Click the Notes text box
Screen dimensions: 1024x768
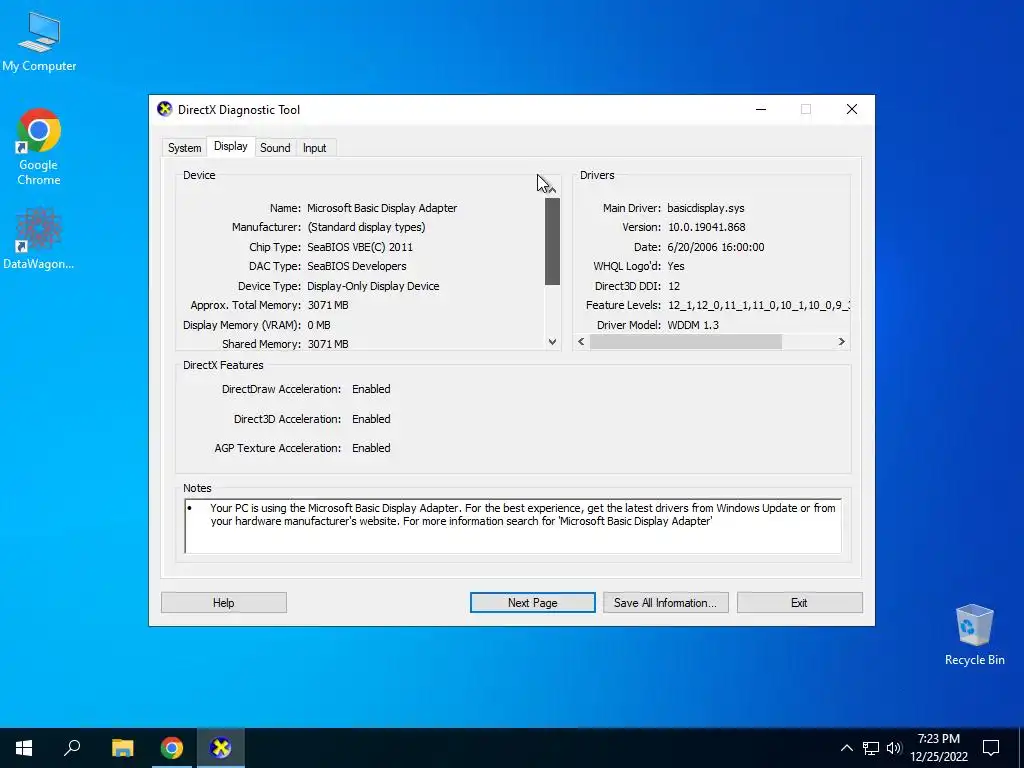(513, 526)
